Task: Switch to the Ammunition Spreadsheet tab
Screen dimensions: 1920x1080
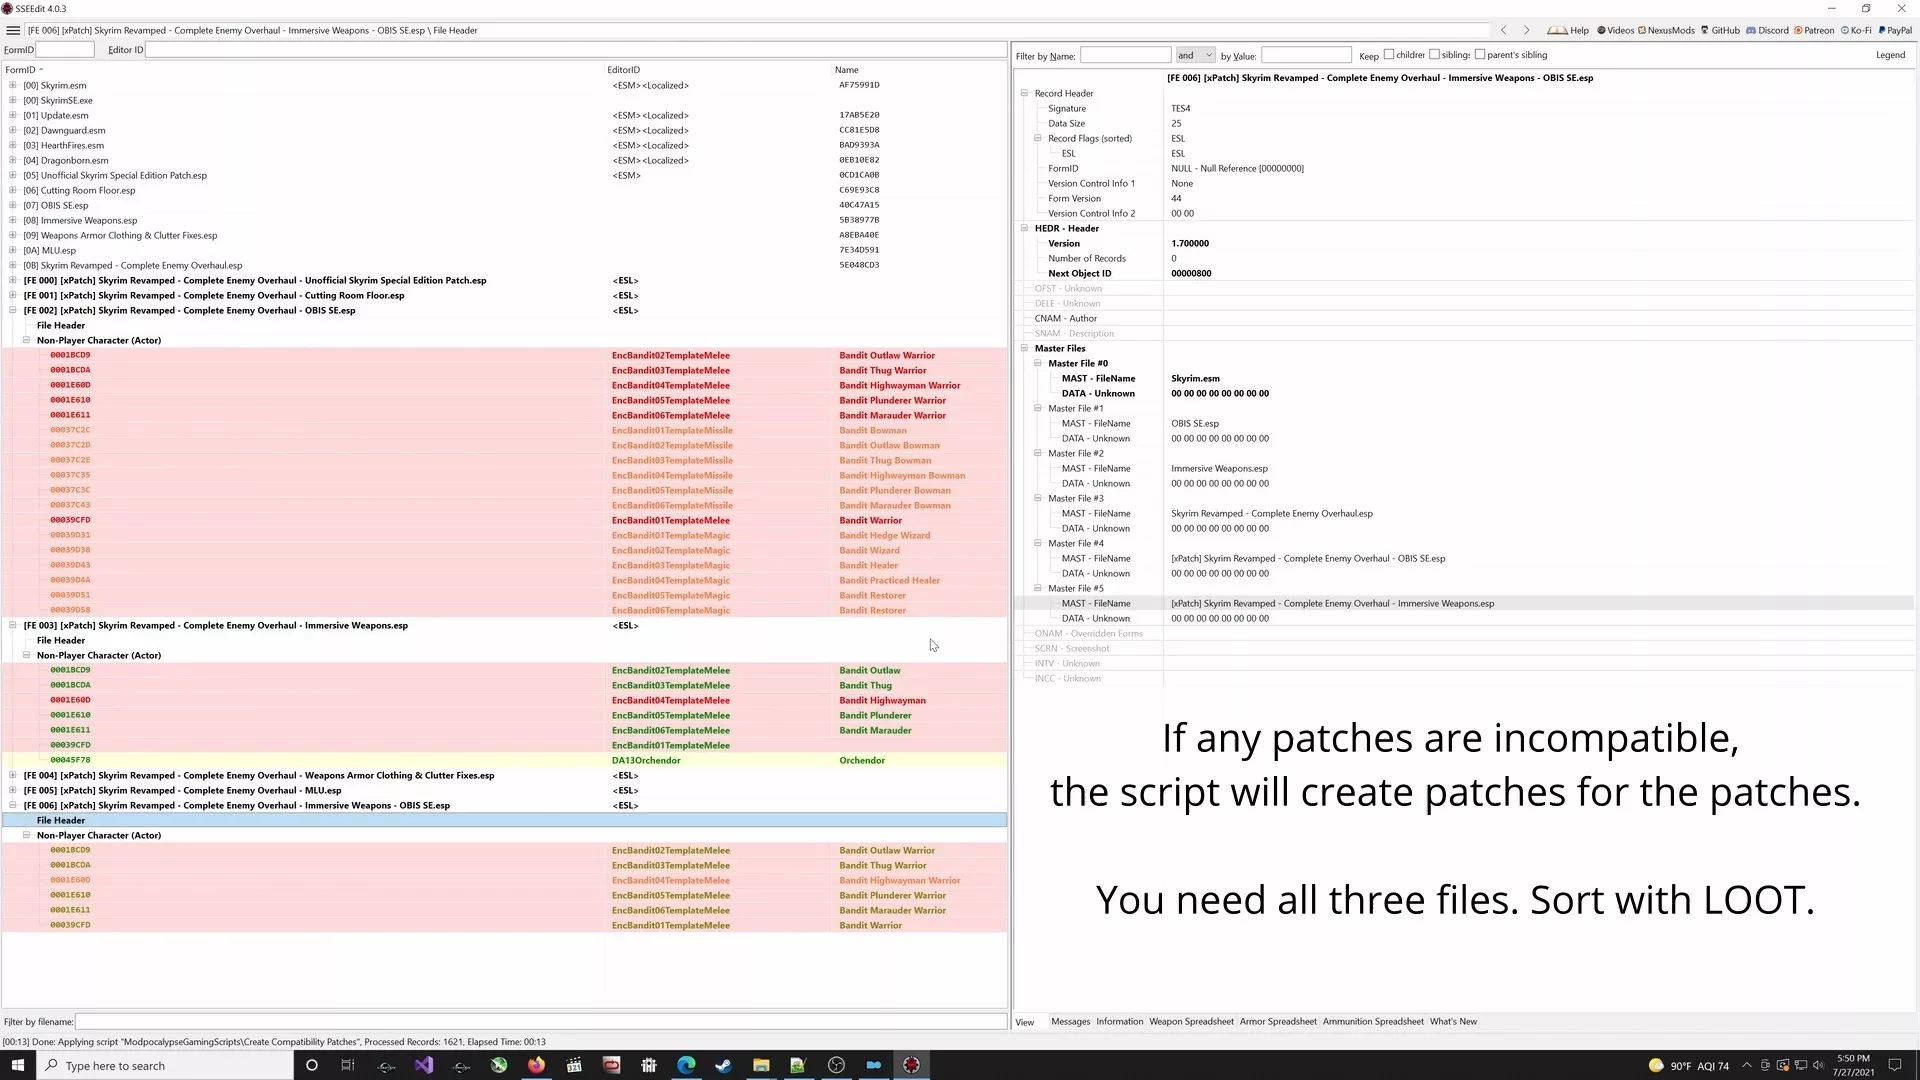Action: click(x=1373, y=1021)
